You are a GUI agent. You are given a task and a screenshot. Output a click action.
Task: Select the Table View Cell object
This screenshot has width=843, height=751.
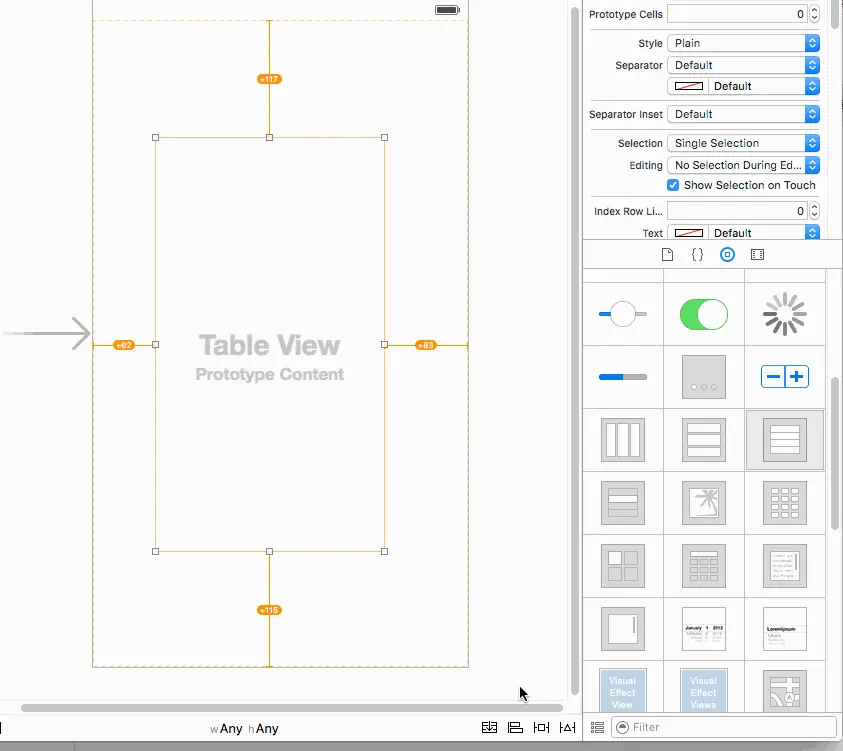click(623, 503)
